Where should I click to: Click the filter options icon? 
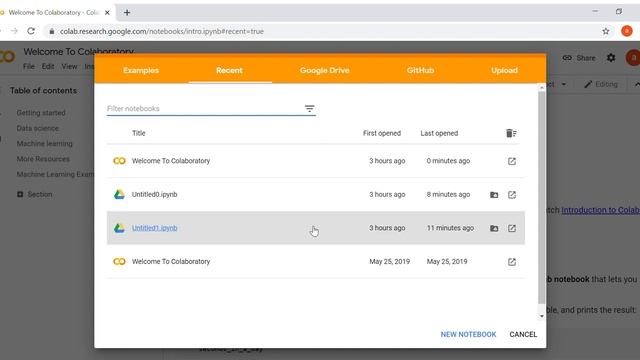(x=309, y=109)
